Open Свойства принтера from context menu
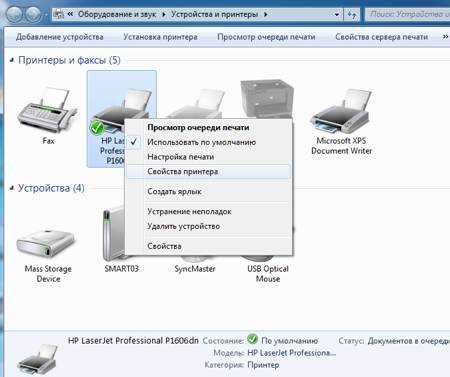Image resolution: width=450 pixels, height=377 pixels. 208,172
